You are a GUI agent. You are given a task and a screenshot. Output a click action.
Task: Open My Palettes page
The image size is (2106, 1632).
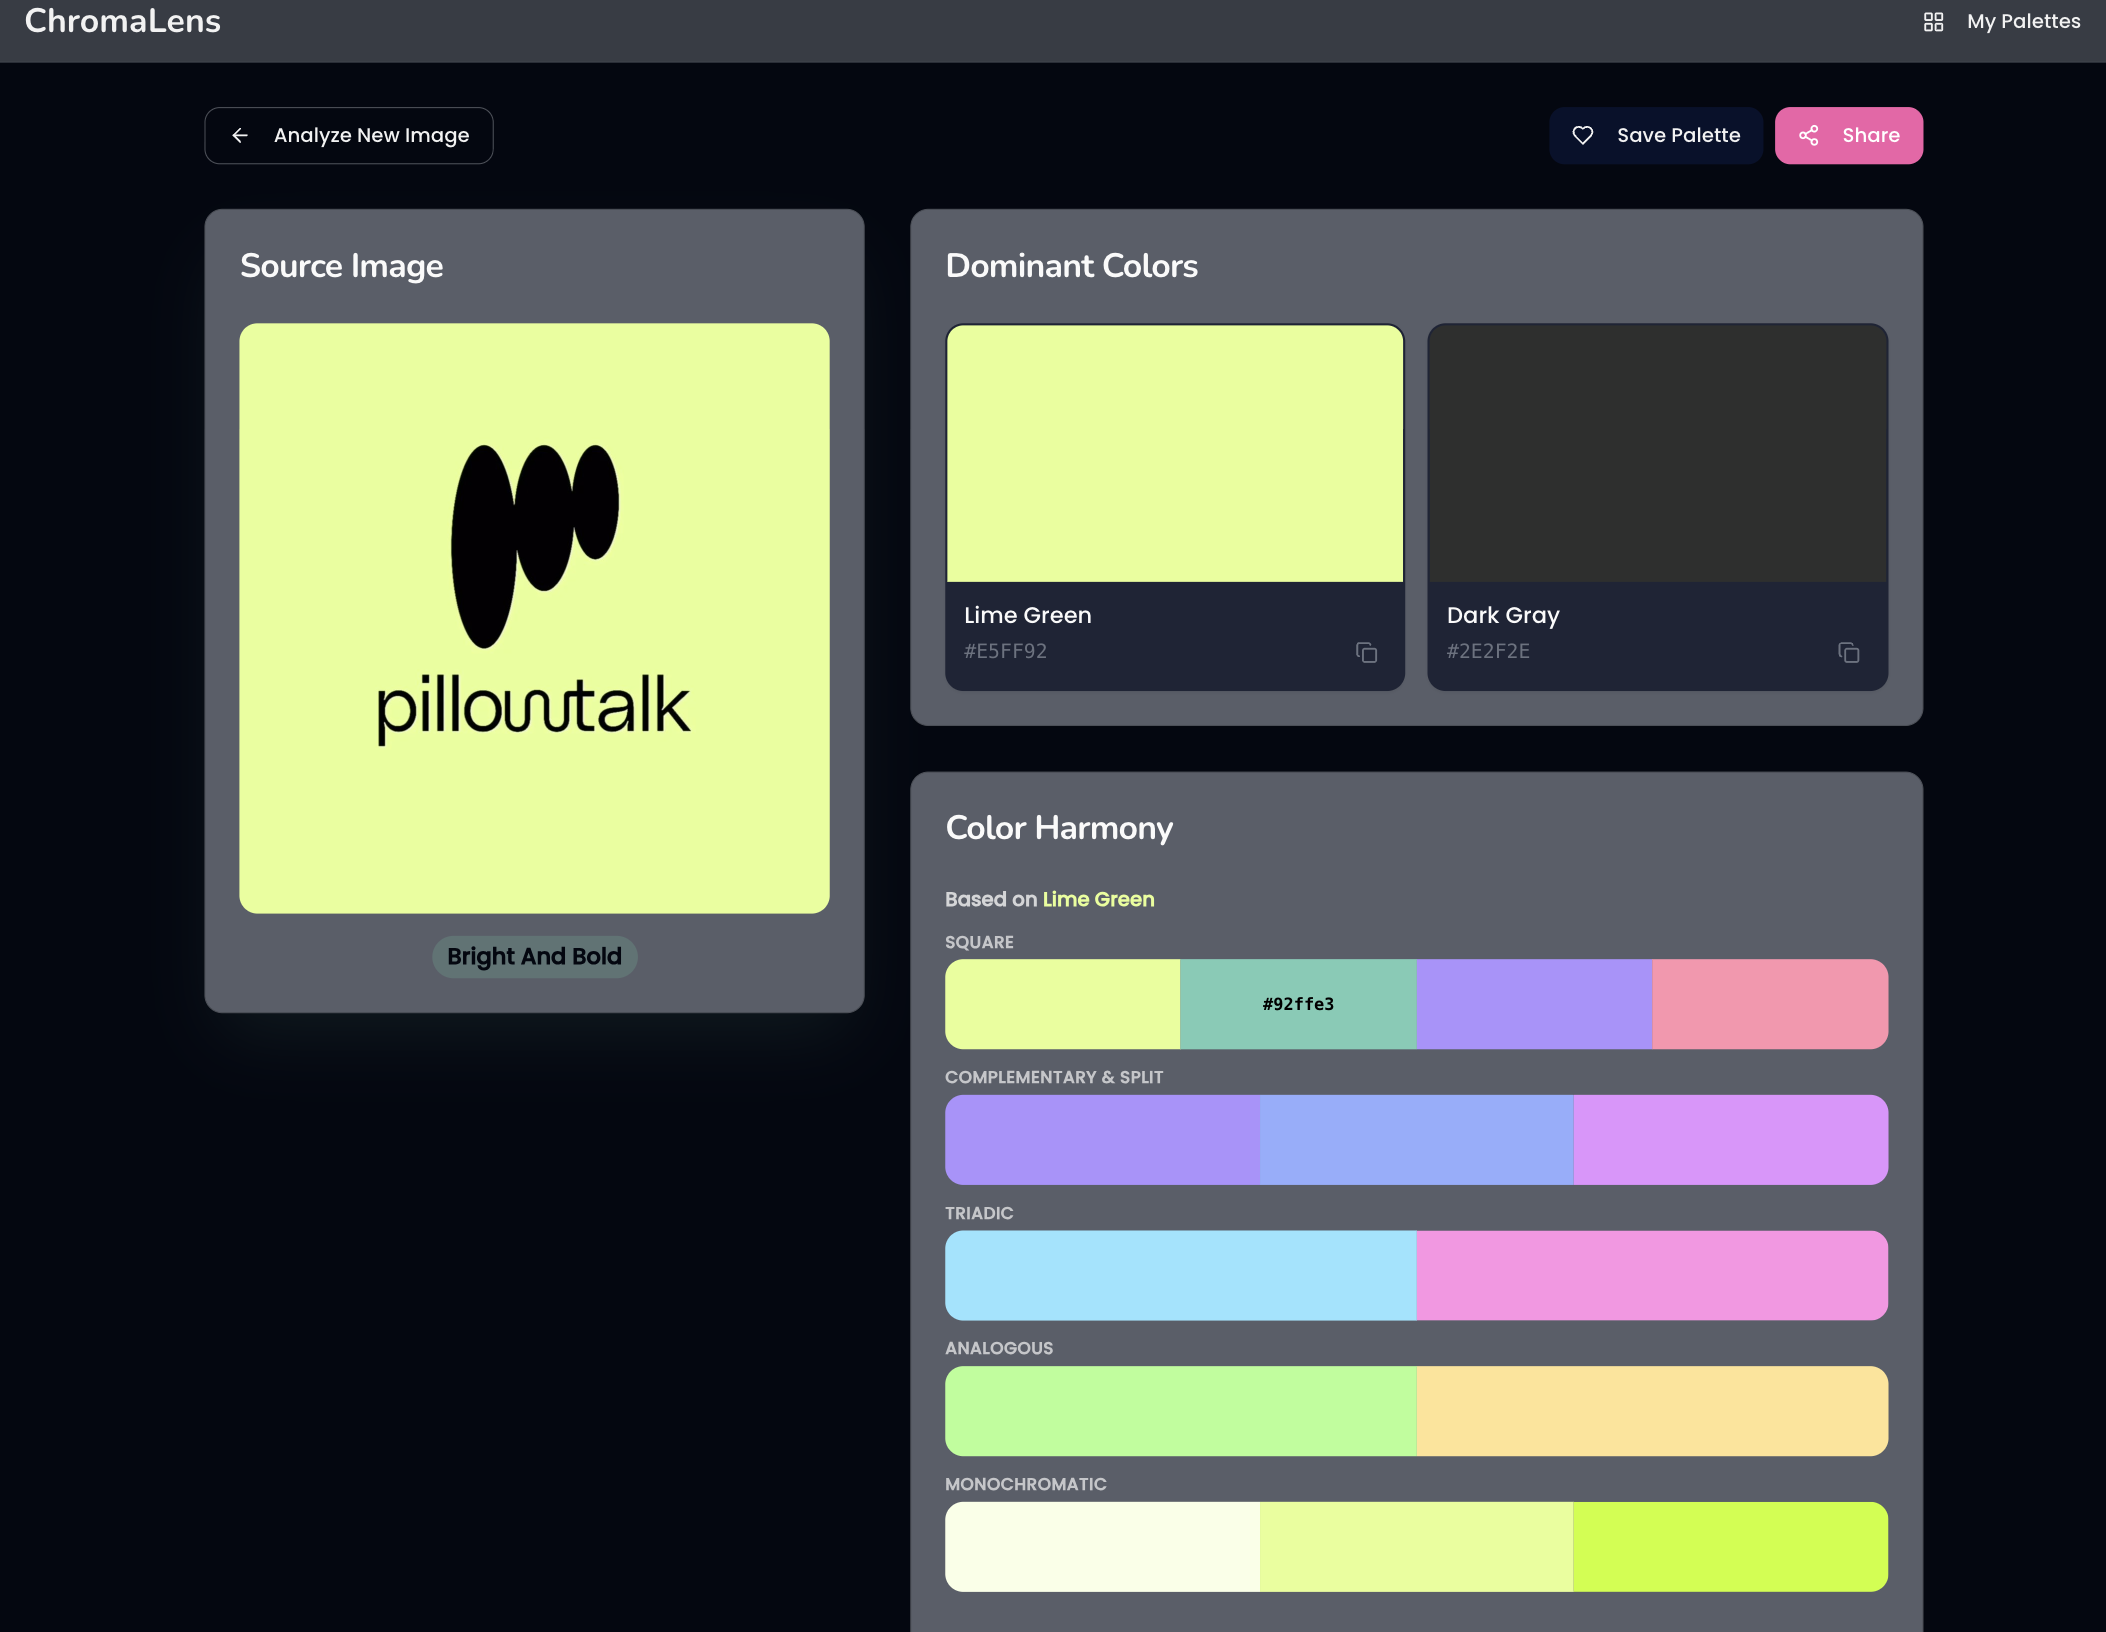tap(2023, 22)
